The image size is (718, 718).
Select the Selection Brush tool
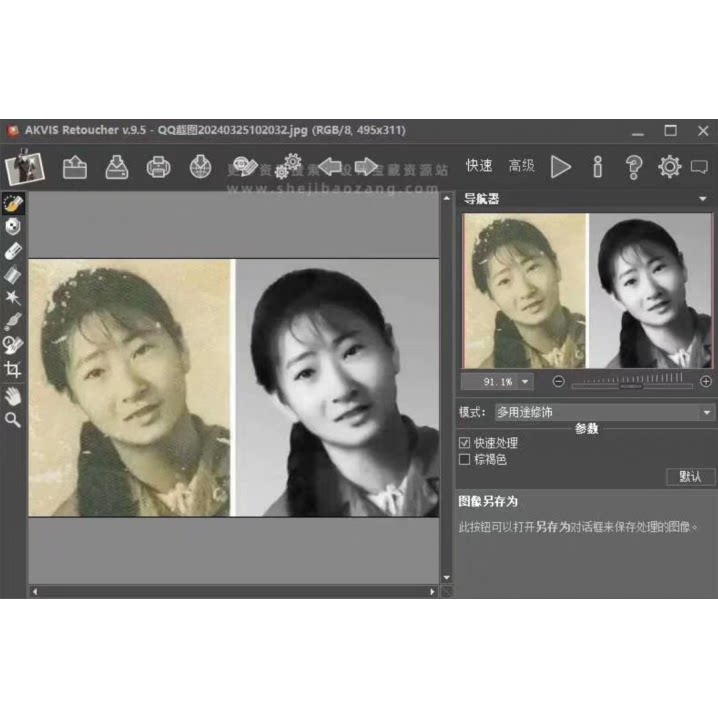pos(13,203)
